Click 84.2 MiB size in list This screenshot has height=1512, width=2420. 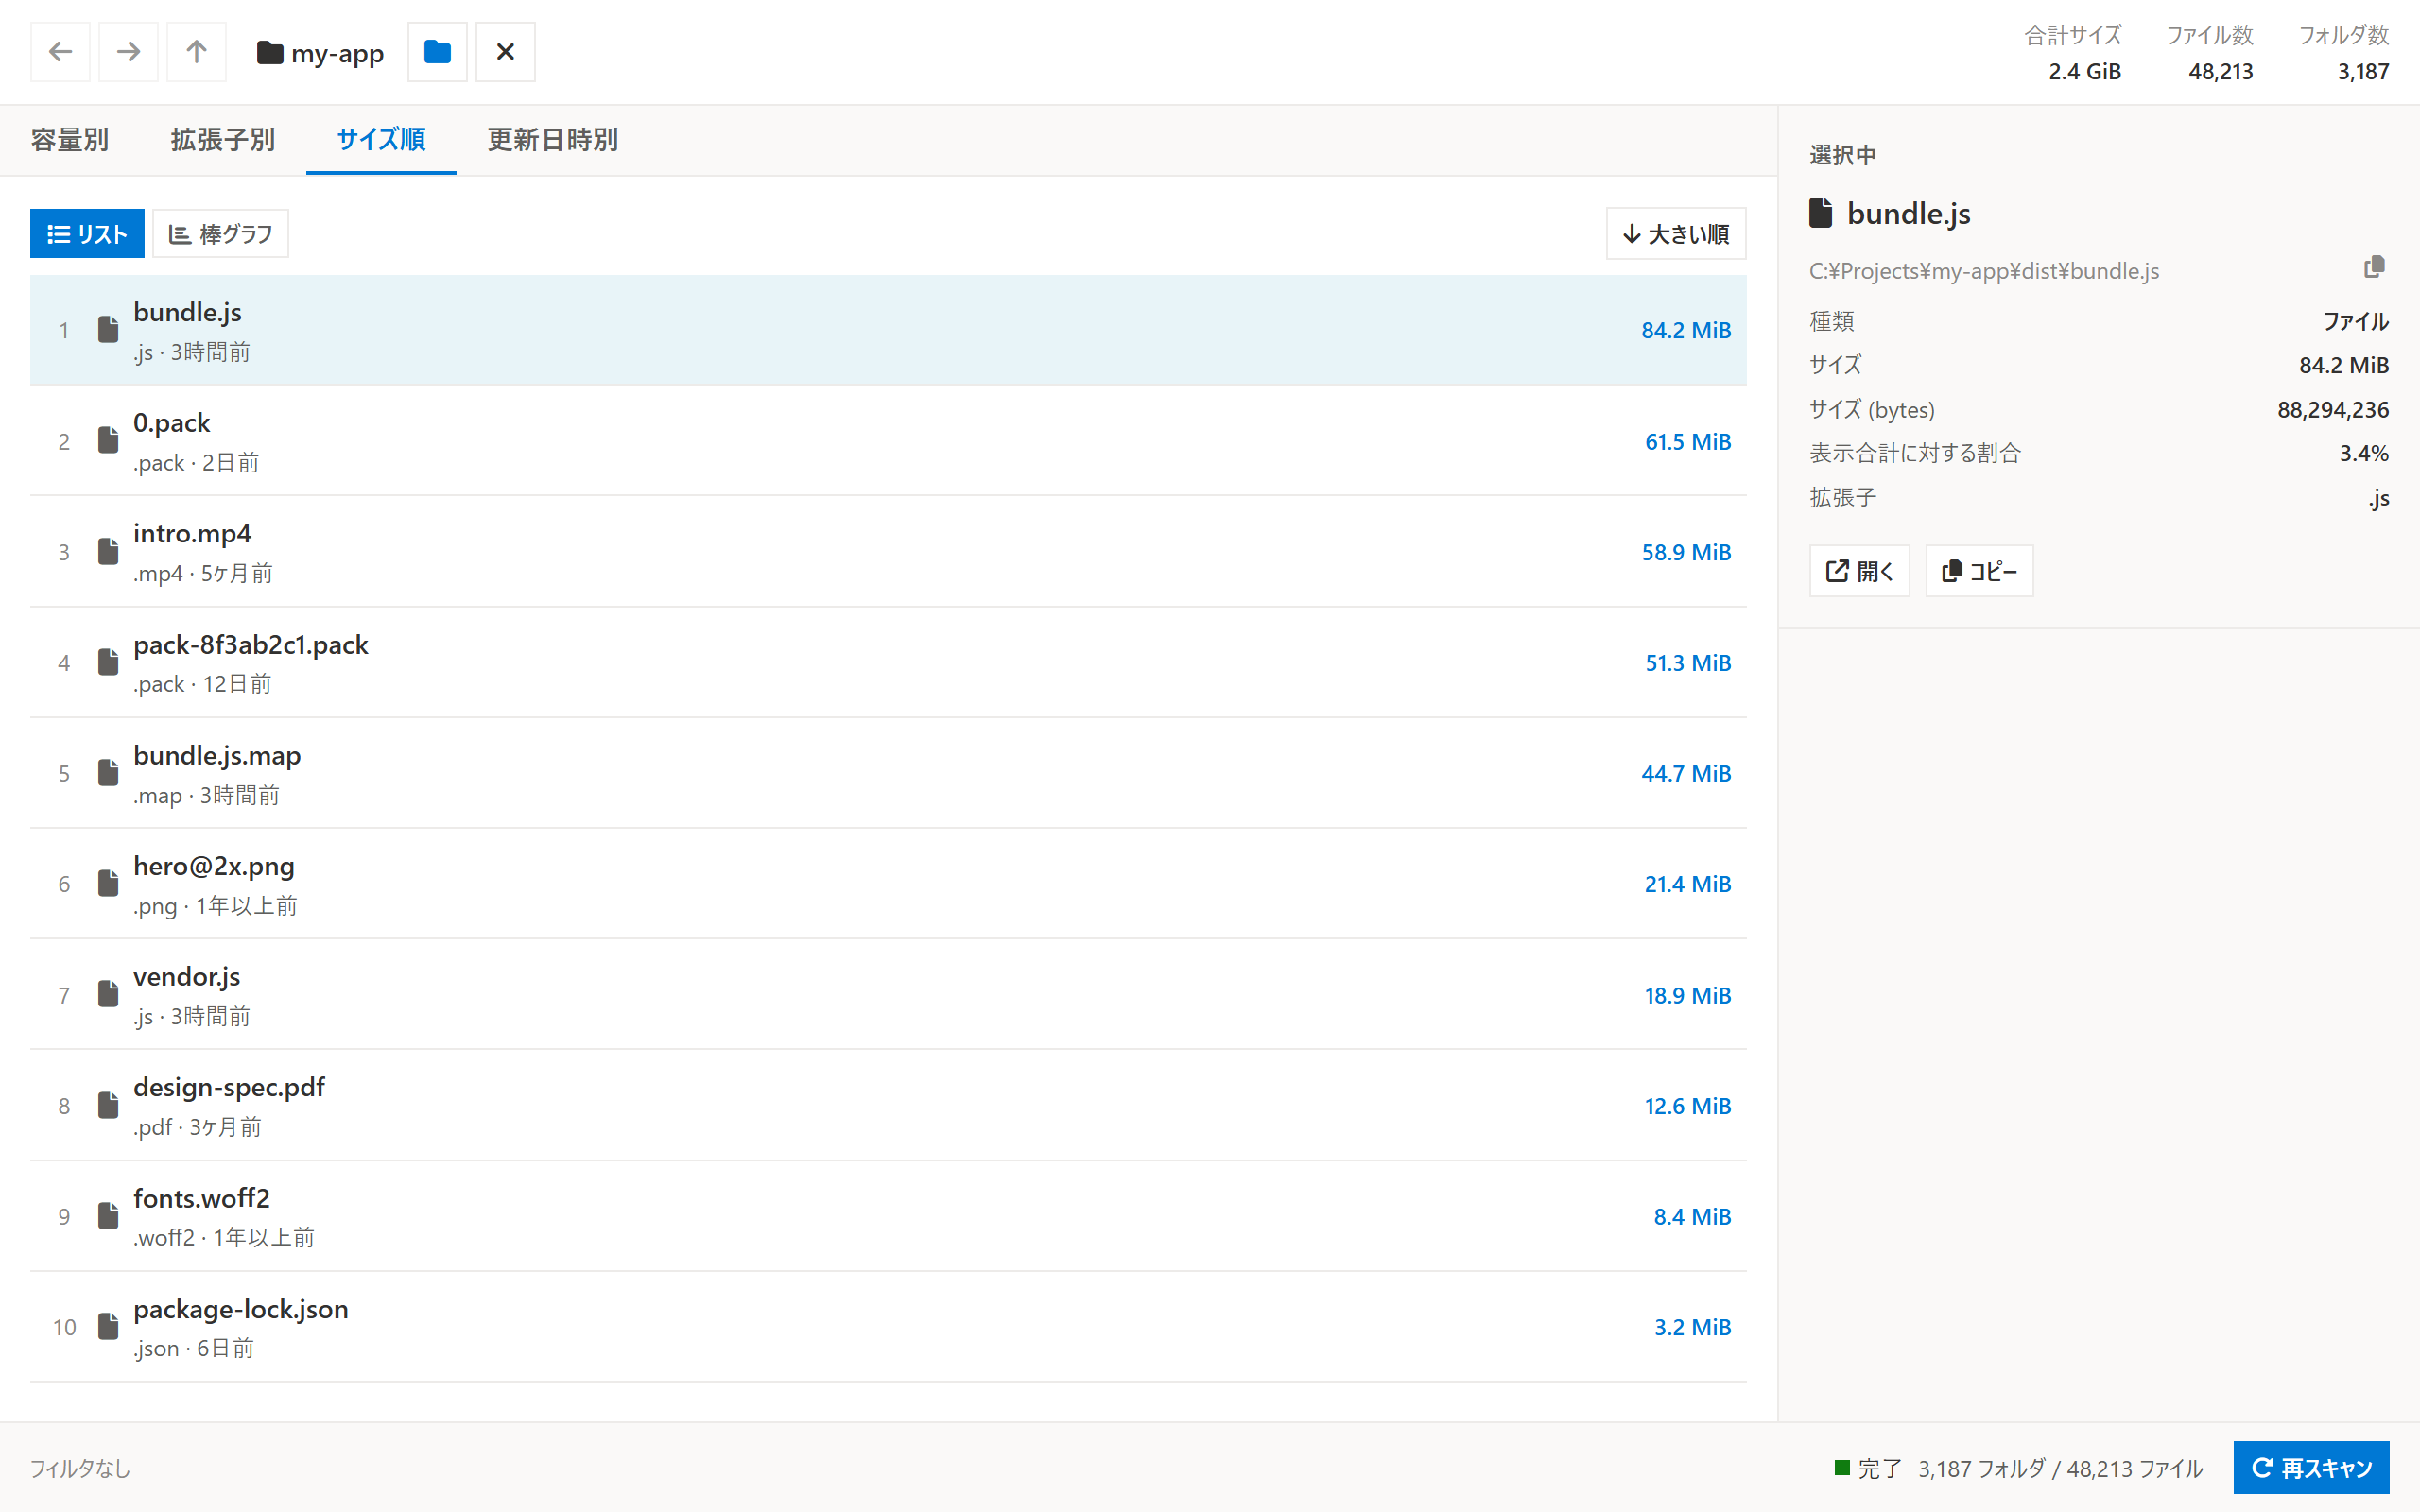coord(1686,331)
